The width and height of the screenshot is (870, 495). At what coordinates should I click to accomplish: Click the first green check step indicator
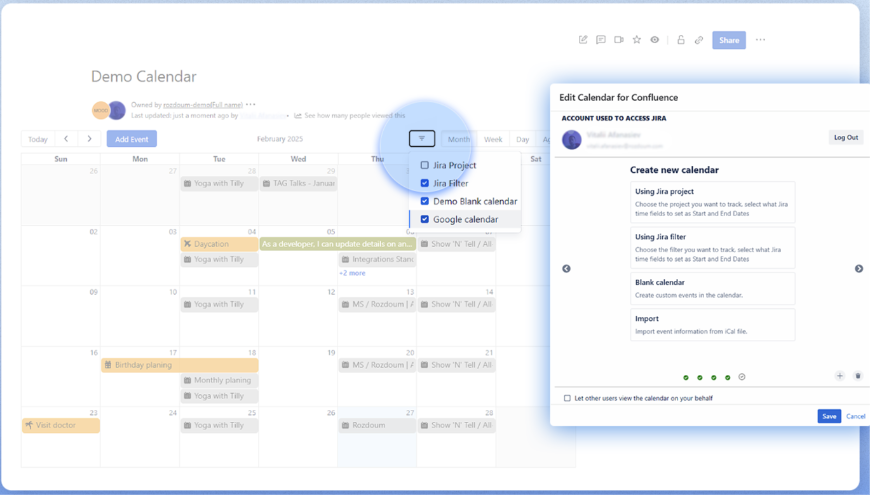pos(686,377)
